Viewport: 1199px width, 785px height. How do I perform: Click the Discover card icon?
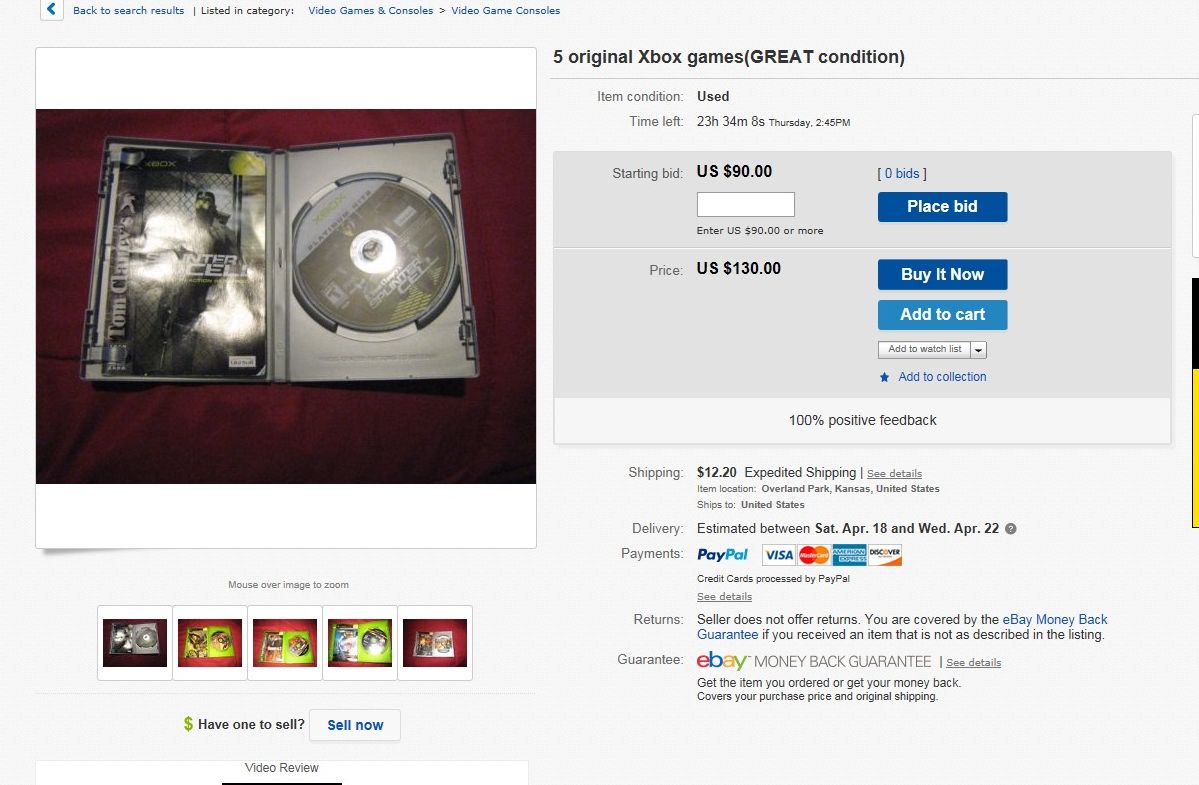pos(885,555)
